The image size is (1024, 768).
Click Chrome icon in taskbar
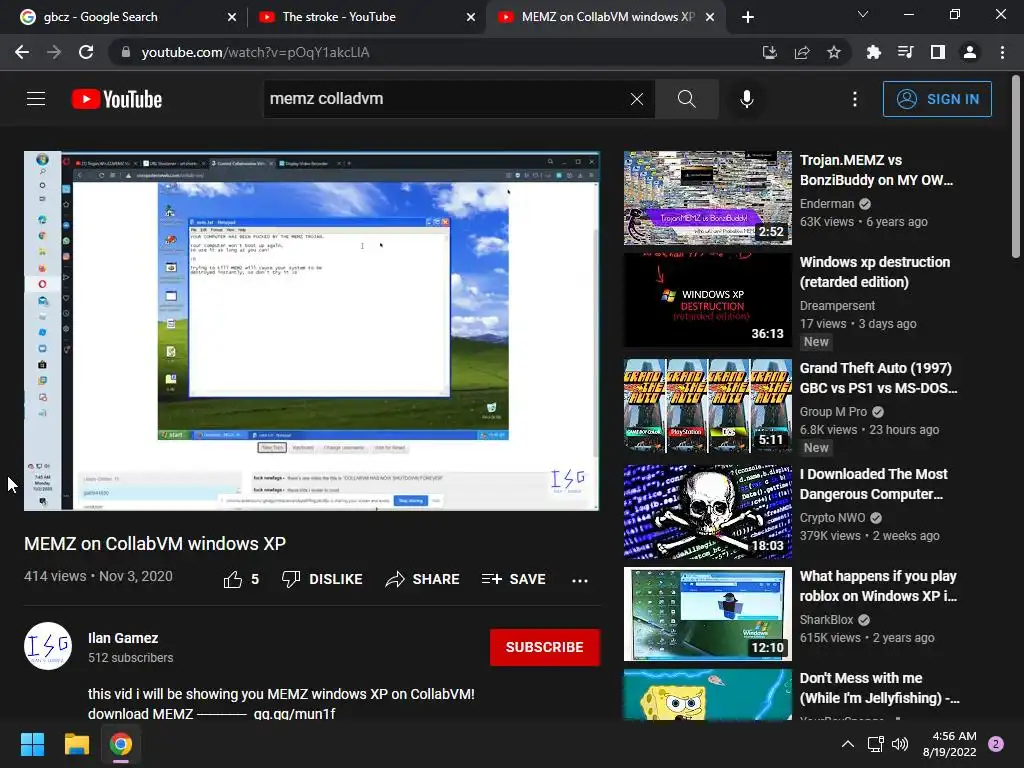click(x=121, y=744)
